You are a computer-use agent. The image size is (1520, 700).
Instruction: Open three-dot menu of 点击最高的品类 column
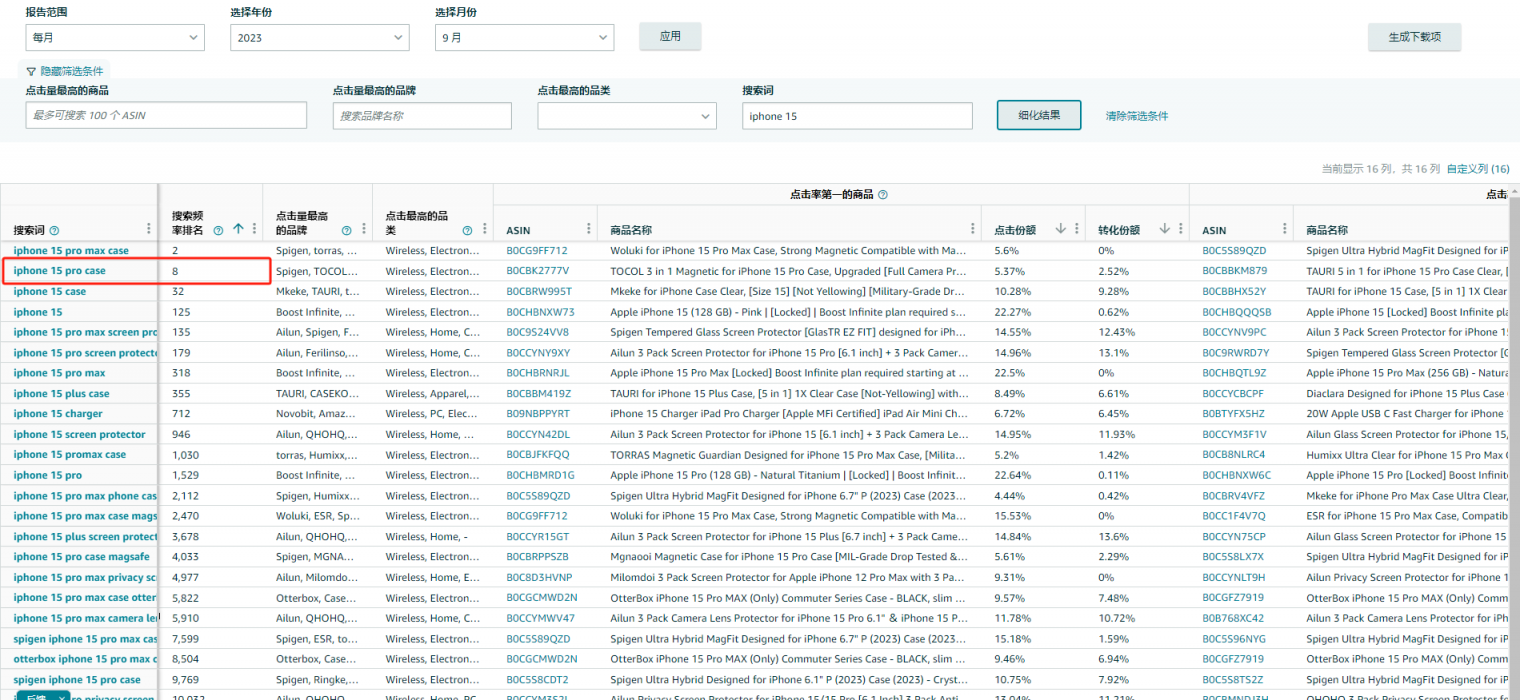point(484,229)
